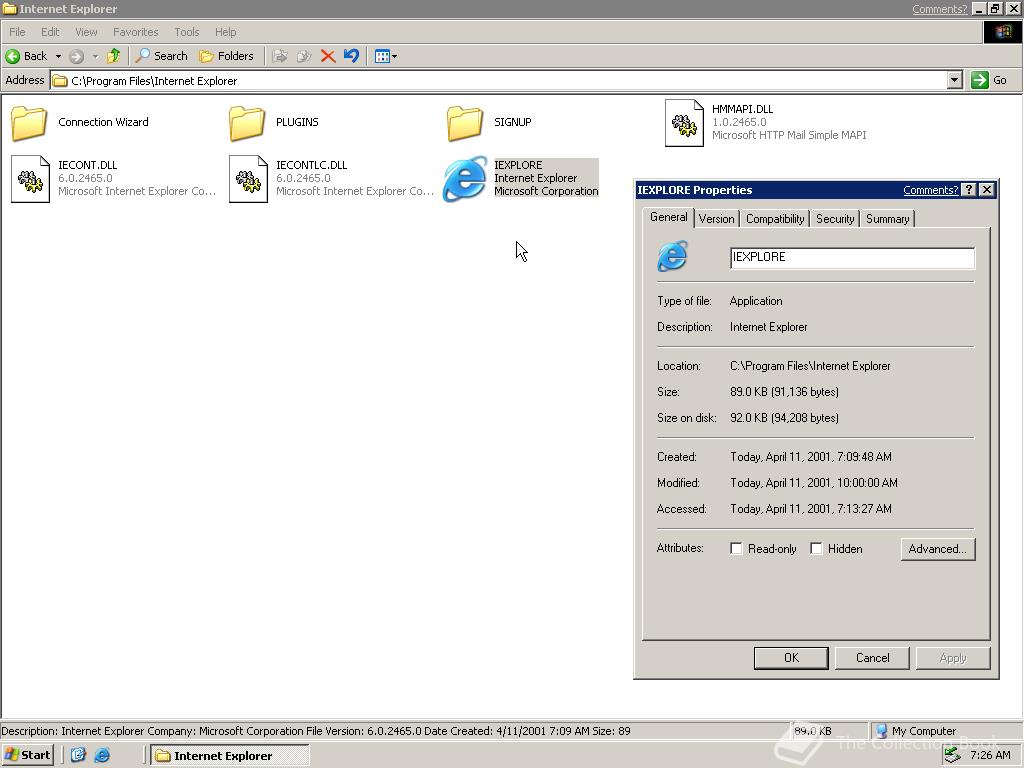Select the IECONT.DLL file icon
Screen dimensions: 1024x768
tap(30, 179)
